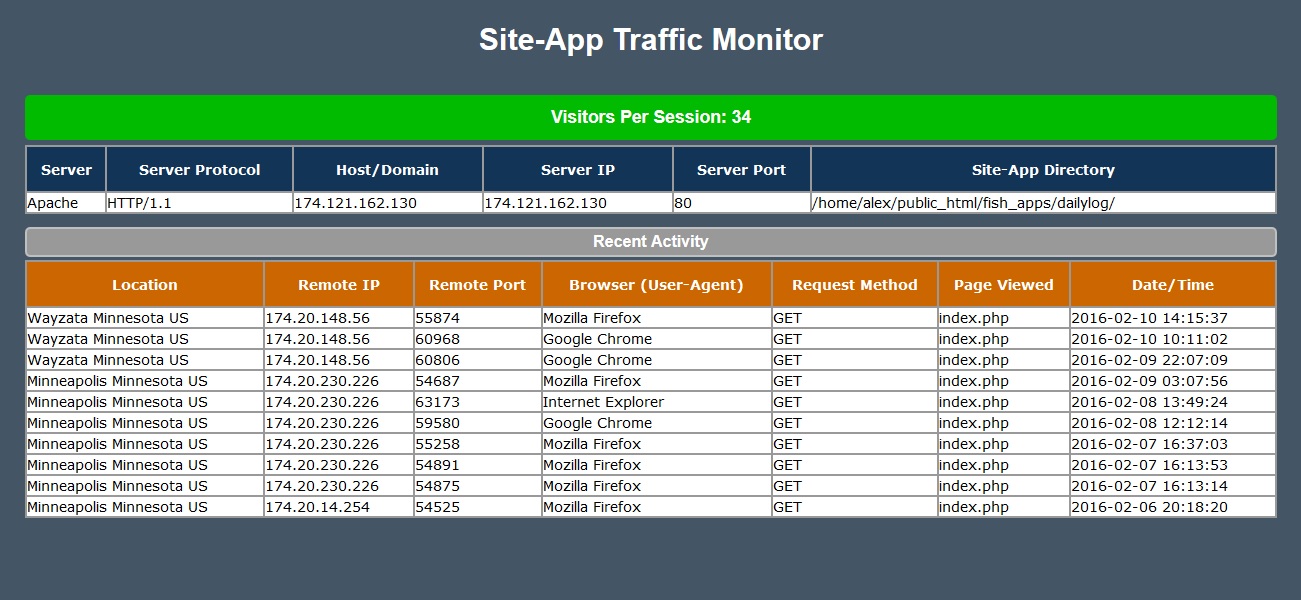Click the Site-App Traffic Monitor title
1301x600 pixels.
point(650,40)
